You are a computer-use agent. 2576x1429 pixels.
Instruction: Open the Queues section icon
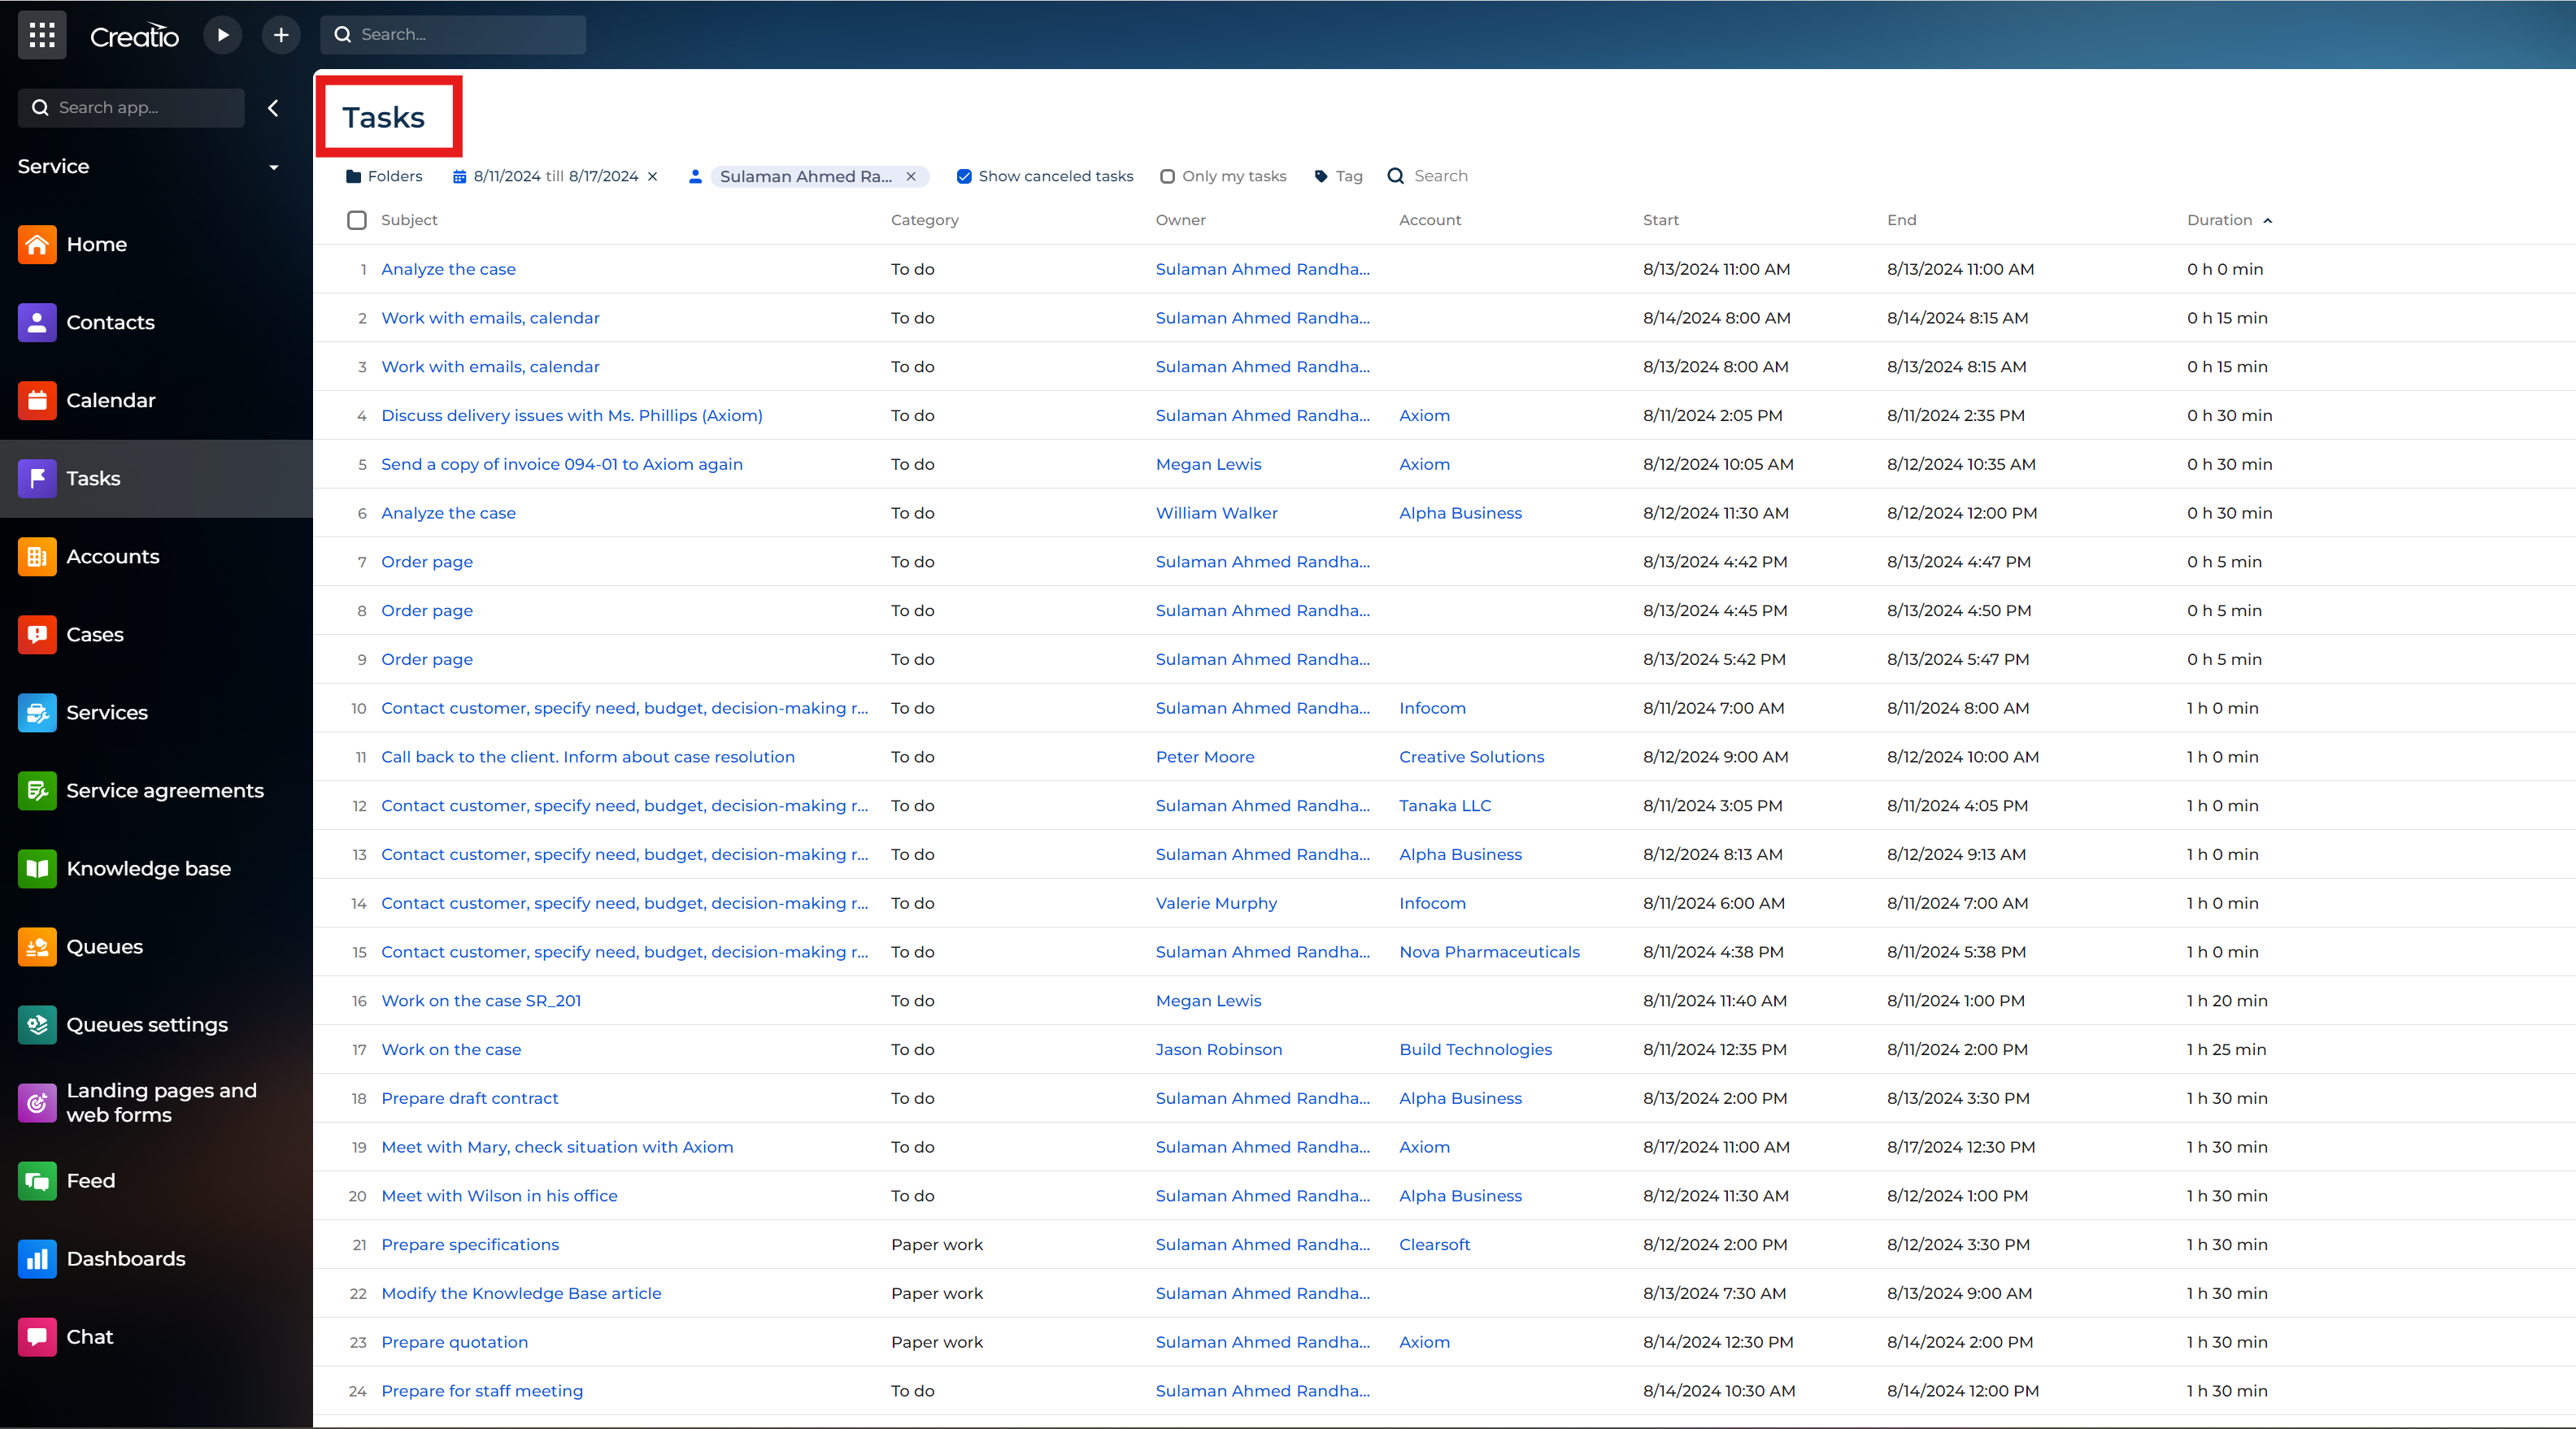pyautogui.click(x=37, y=946)
